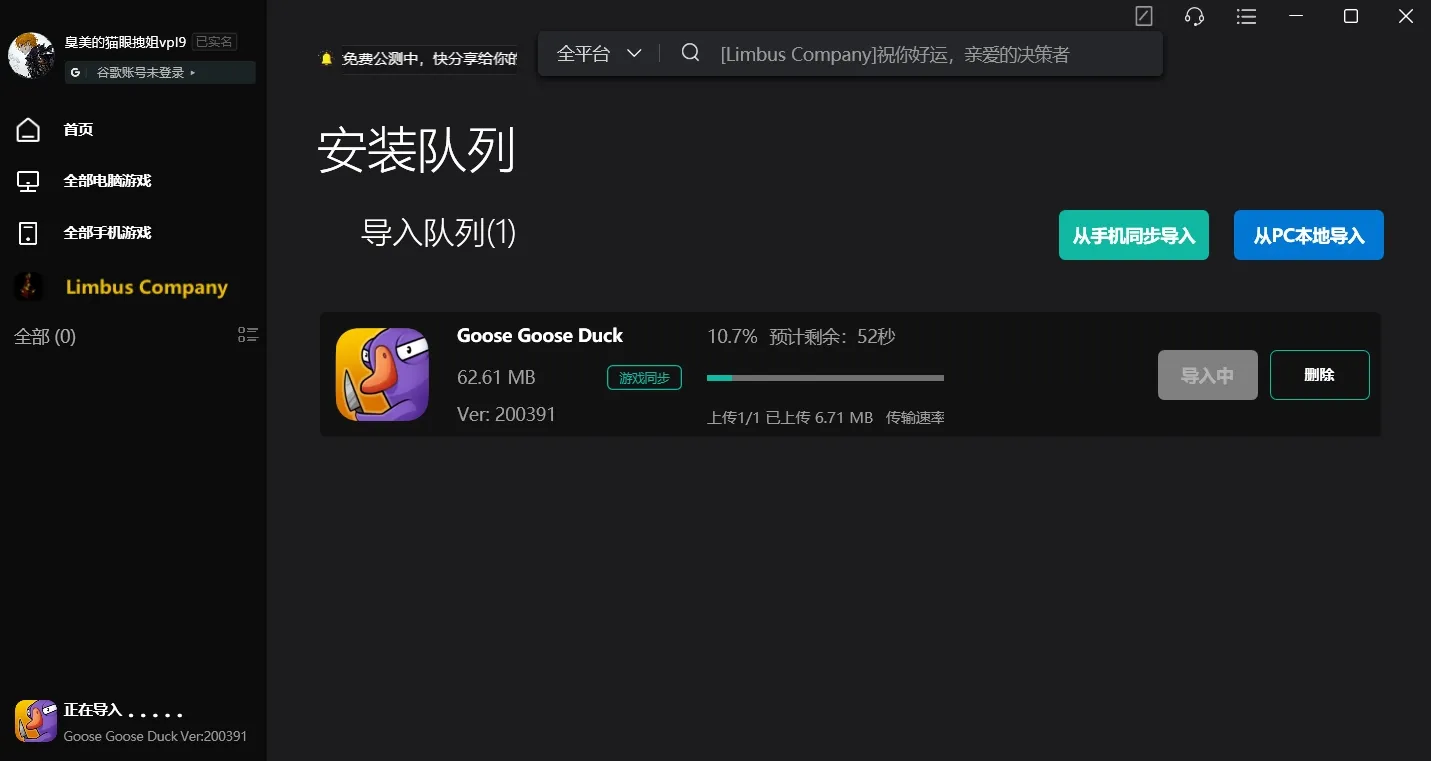
Task: Click 从PC本地导入 button
Action: pos(1309,235)
